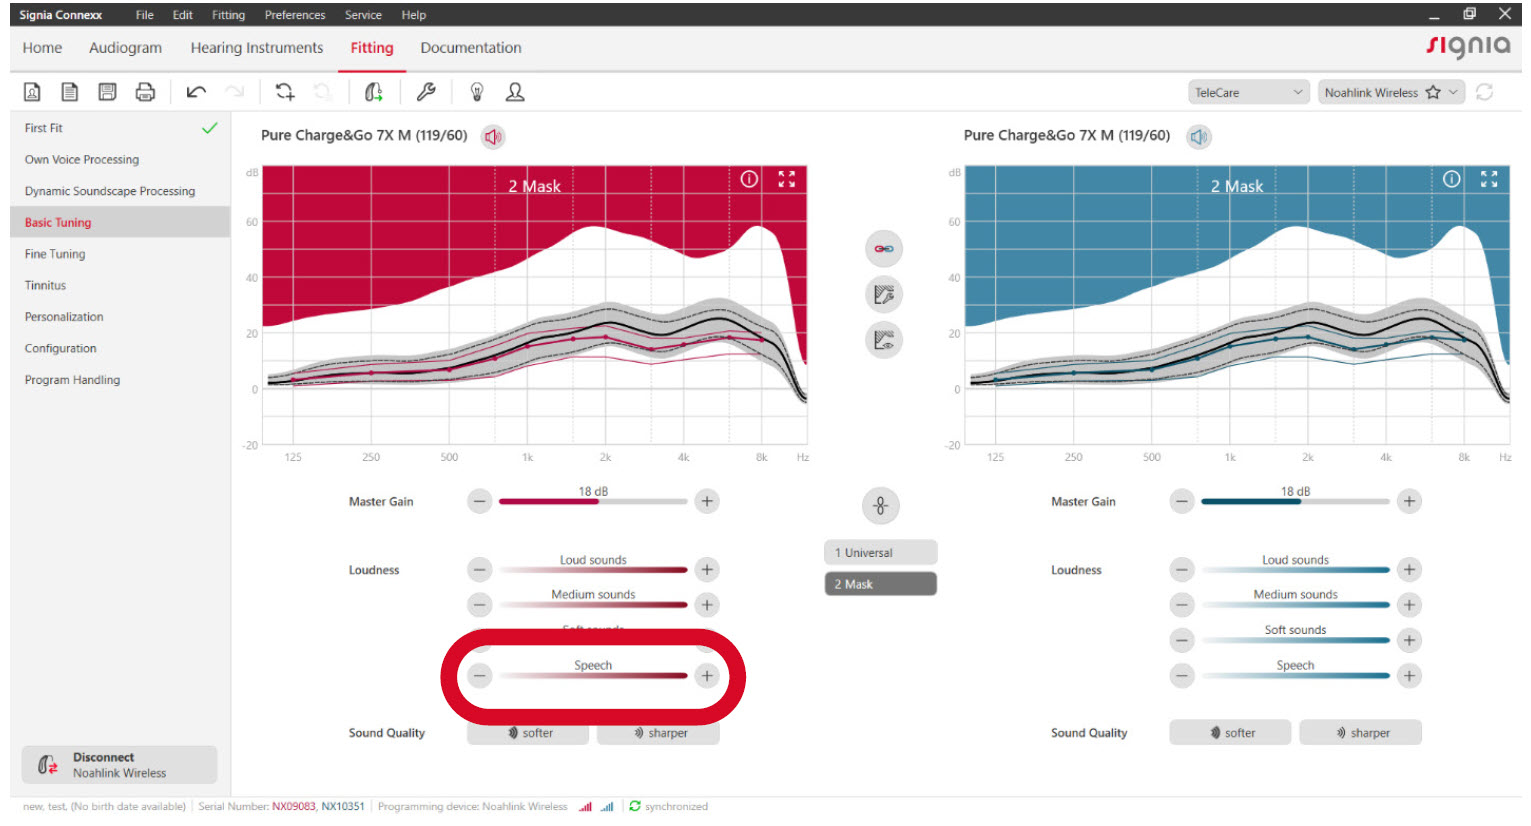Click the info icon on the red graph
1531x826 pixels.
(749, 179)
